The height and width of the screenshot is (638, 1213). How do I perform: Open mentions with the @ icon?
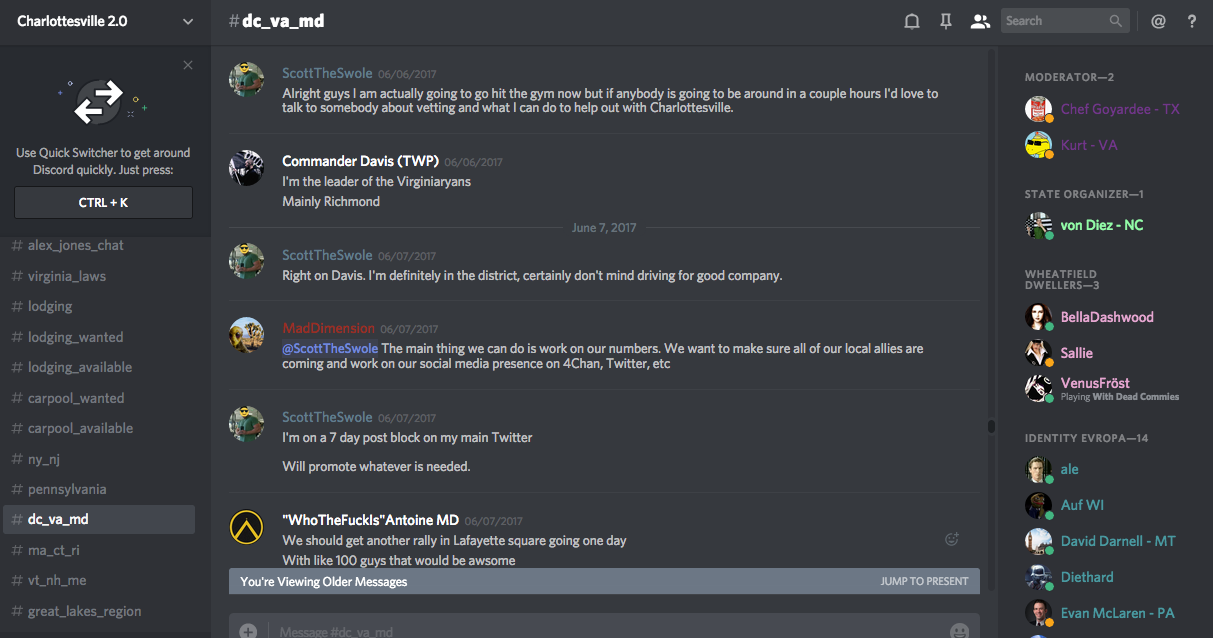tap(1158, 21)
